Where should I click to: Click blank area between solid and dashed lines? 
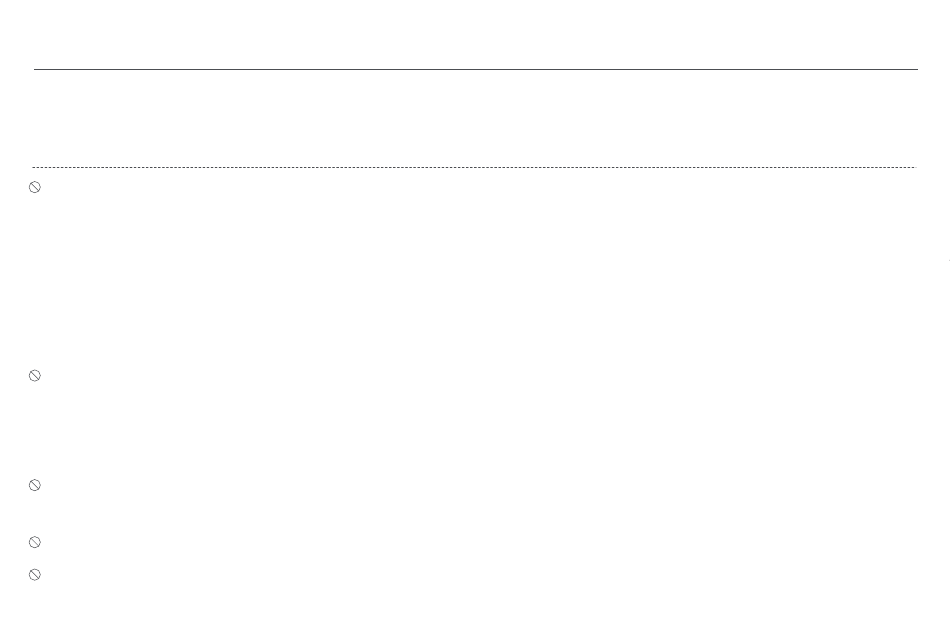[476, 118]
